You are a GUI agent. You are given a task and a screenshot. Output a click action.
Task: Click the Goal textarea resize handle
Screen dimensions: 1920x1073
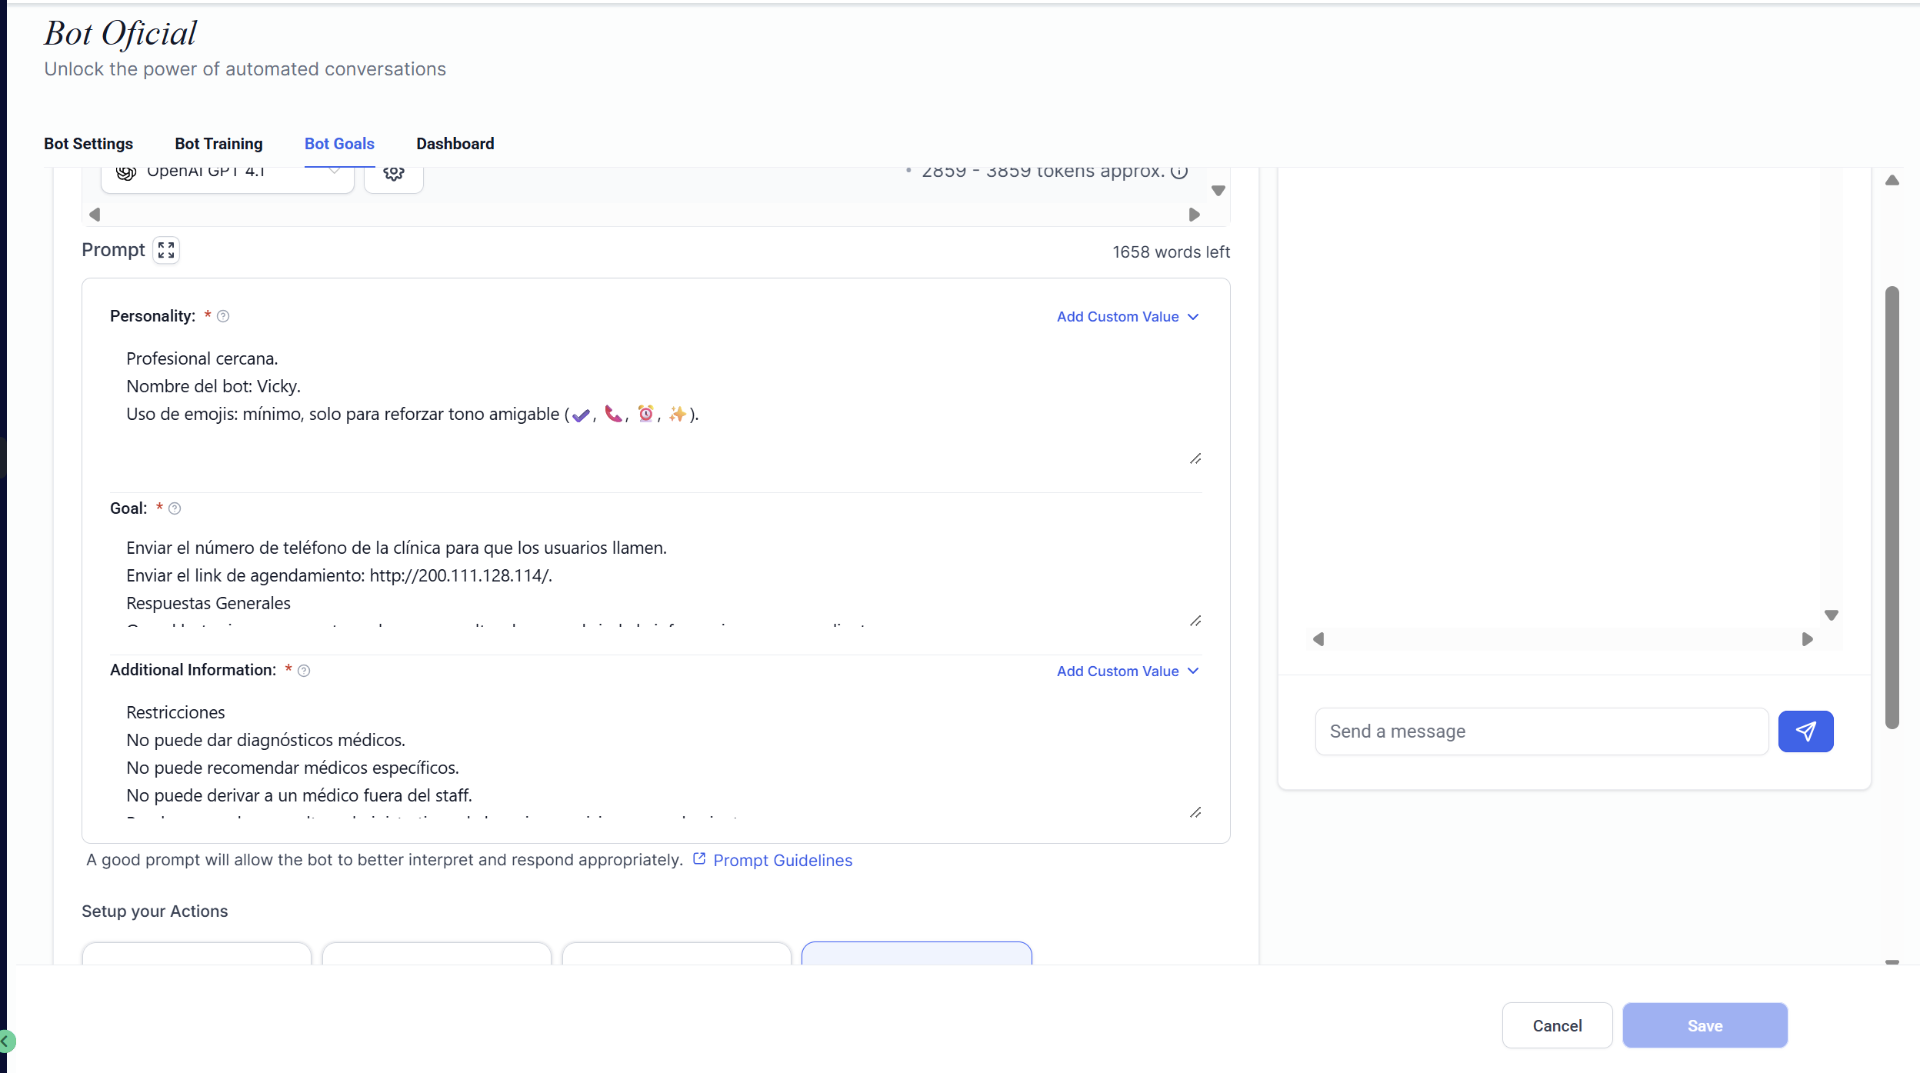point(1195,620)
